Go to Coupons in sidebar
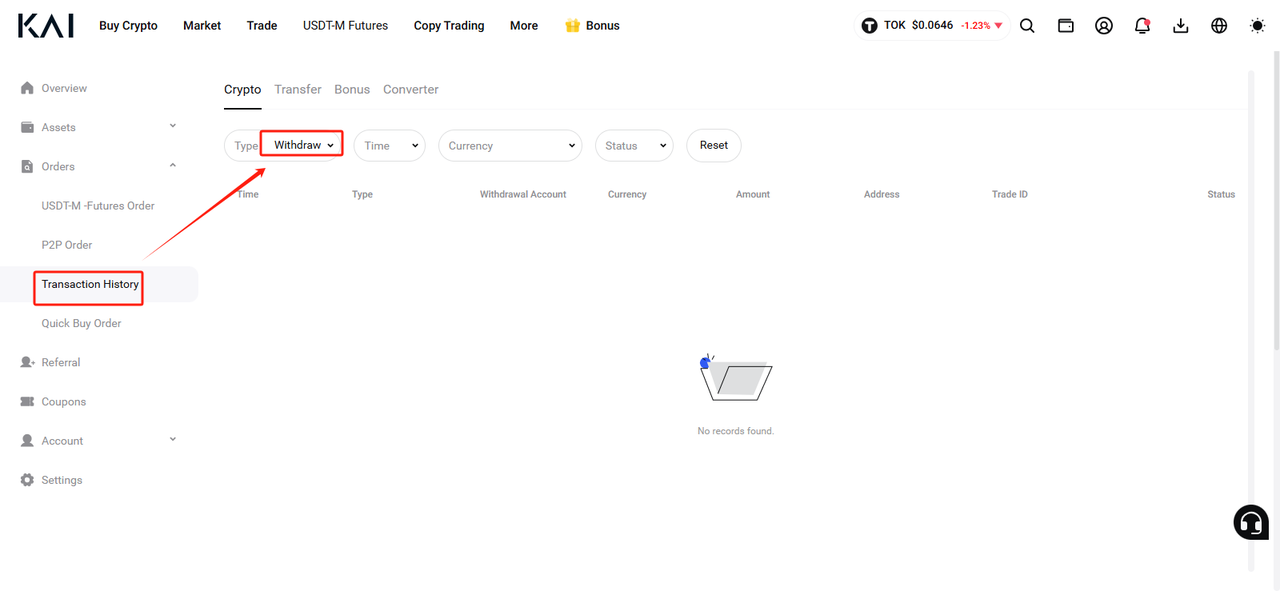Screen dimensions: 1280x591 click(64, 401)
